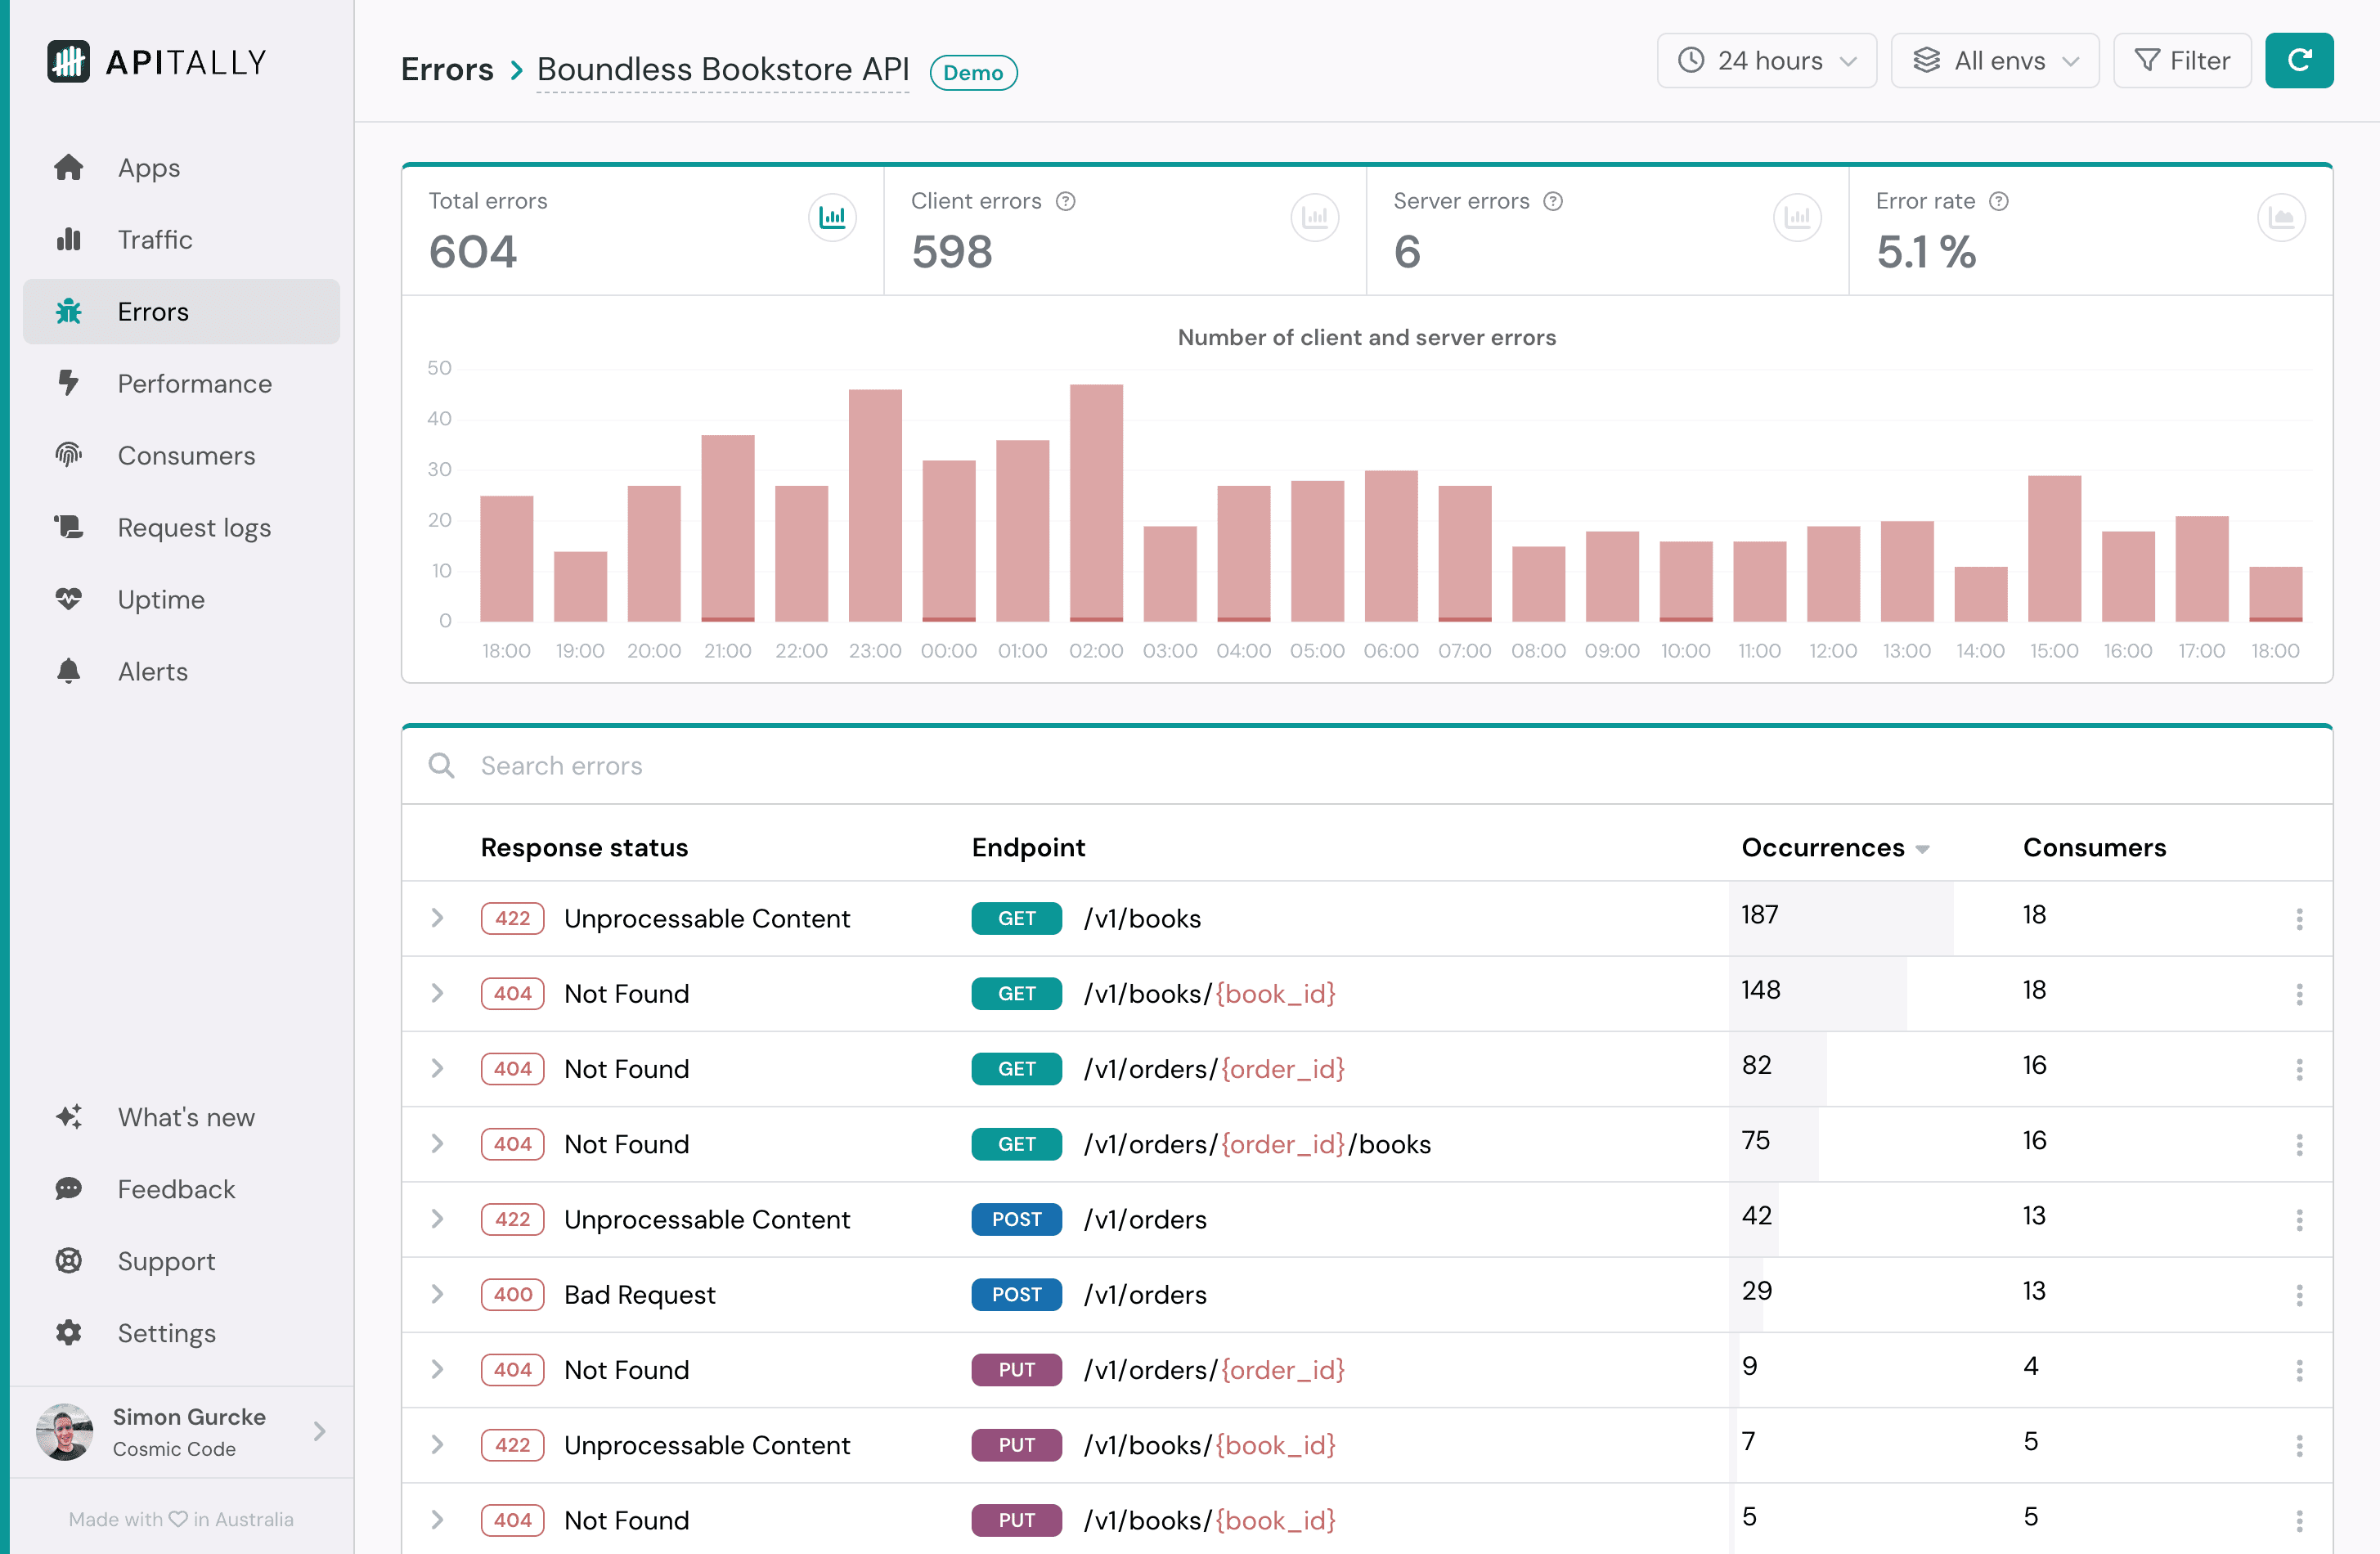
Task: Click Consumers column header
Action: pyautogui.click(x=2094, y=847)
